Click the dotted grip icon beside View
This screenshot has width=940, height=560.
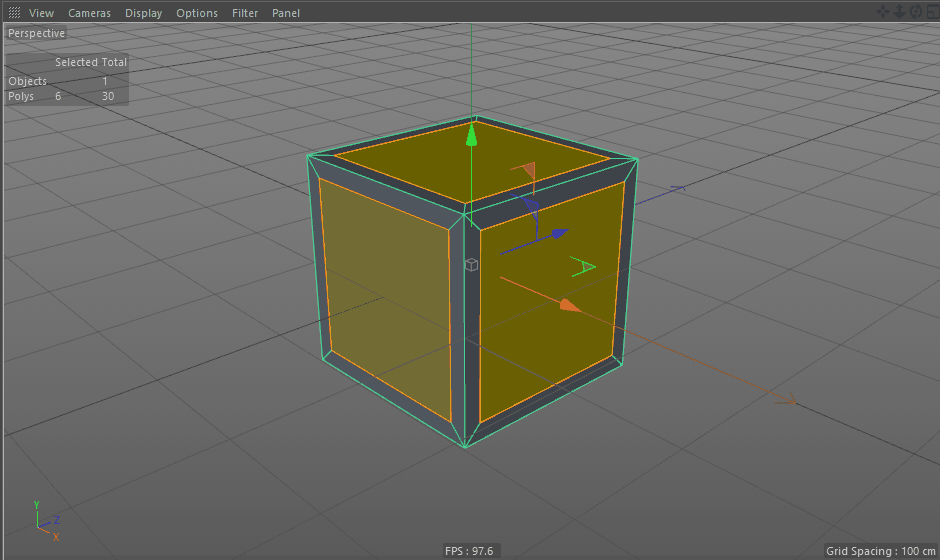[x=14, y=13]
